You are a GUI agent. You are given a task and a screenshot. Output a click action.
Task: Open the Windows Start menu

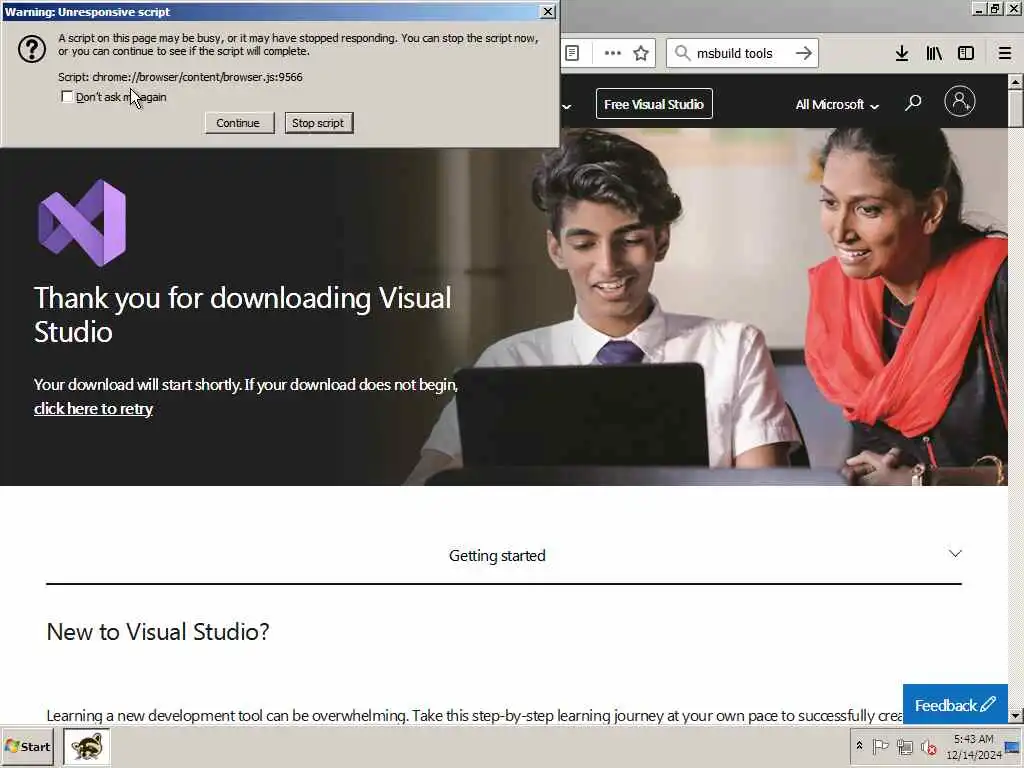tap(28, 746)
